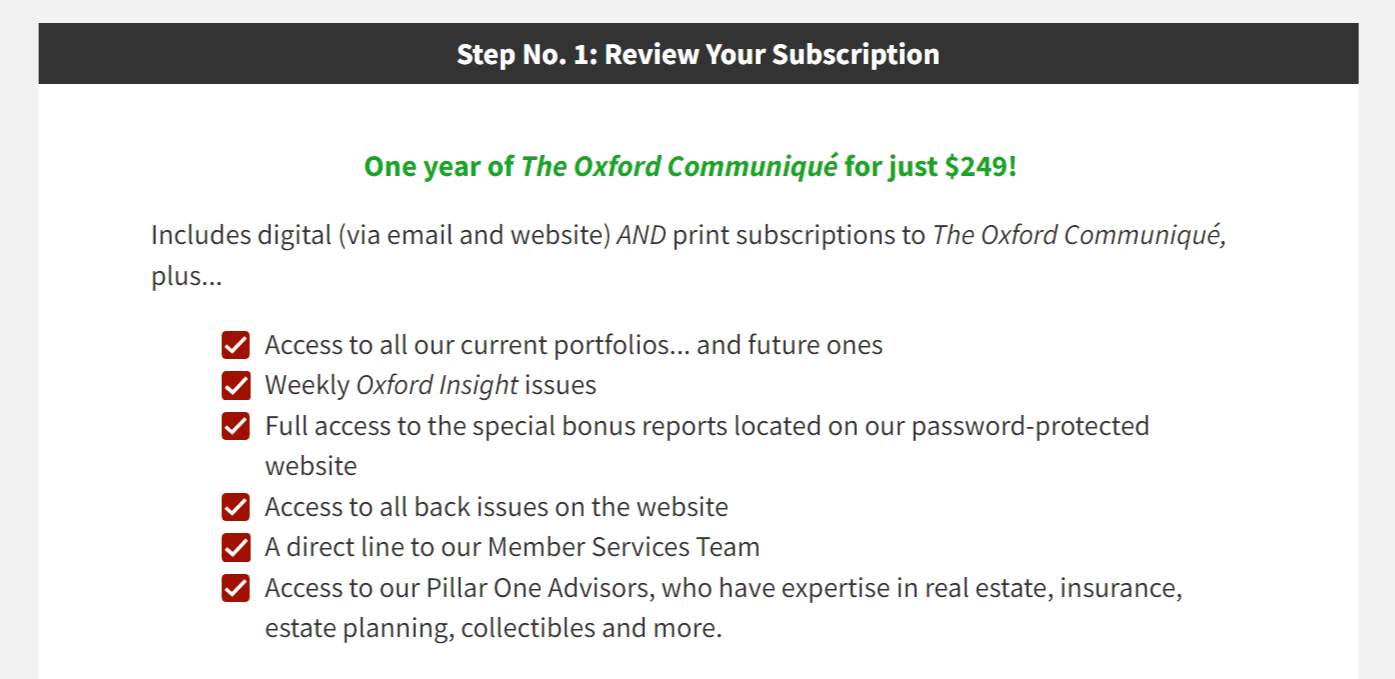Click the italic word 'AND'
Screen dimensions: 1395x679
coord(641,236)
